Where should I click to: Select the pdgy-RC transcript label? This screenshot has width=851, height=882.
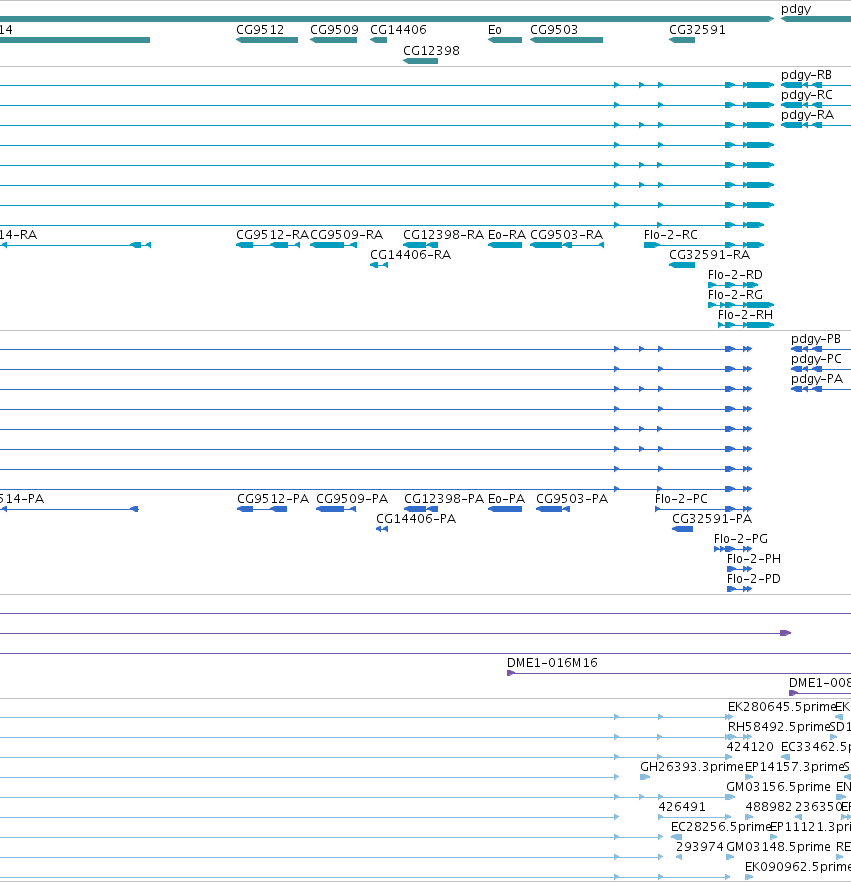click(807, 95)
